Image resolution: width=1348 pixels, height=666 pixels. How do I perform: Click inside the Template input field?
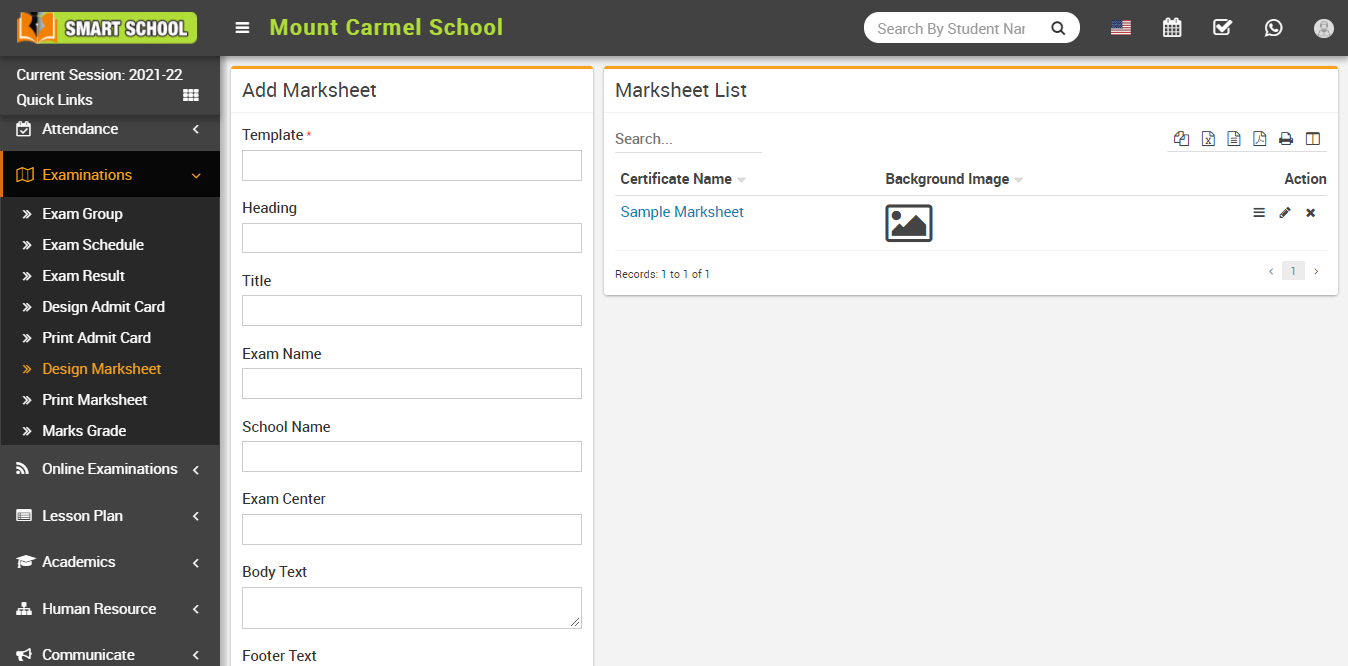pyautogui.click(x=411, y=165)
